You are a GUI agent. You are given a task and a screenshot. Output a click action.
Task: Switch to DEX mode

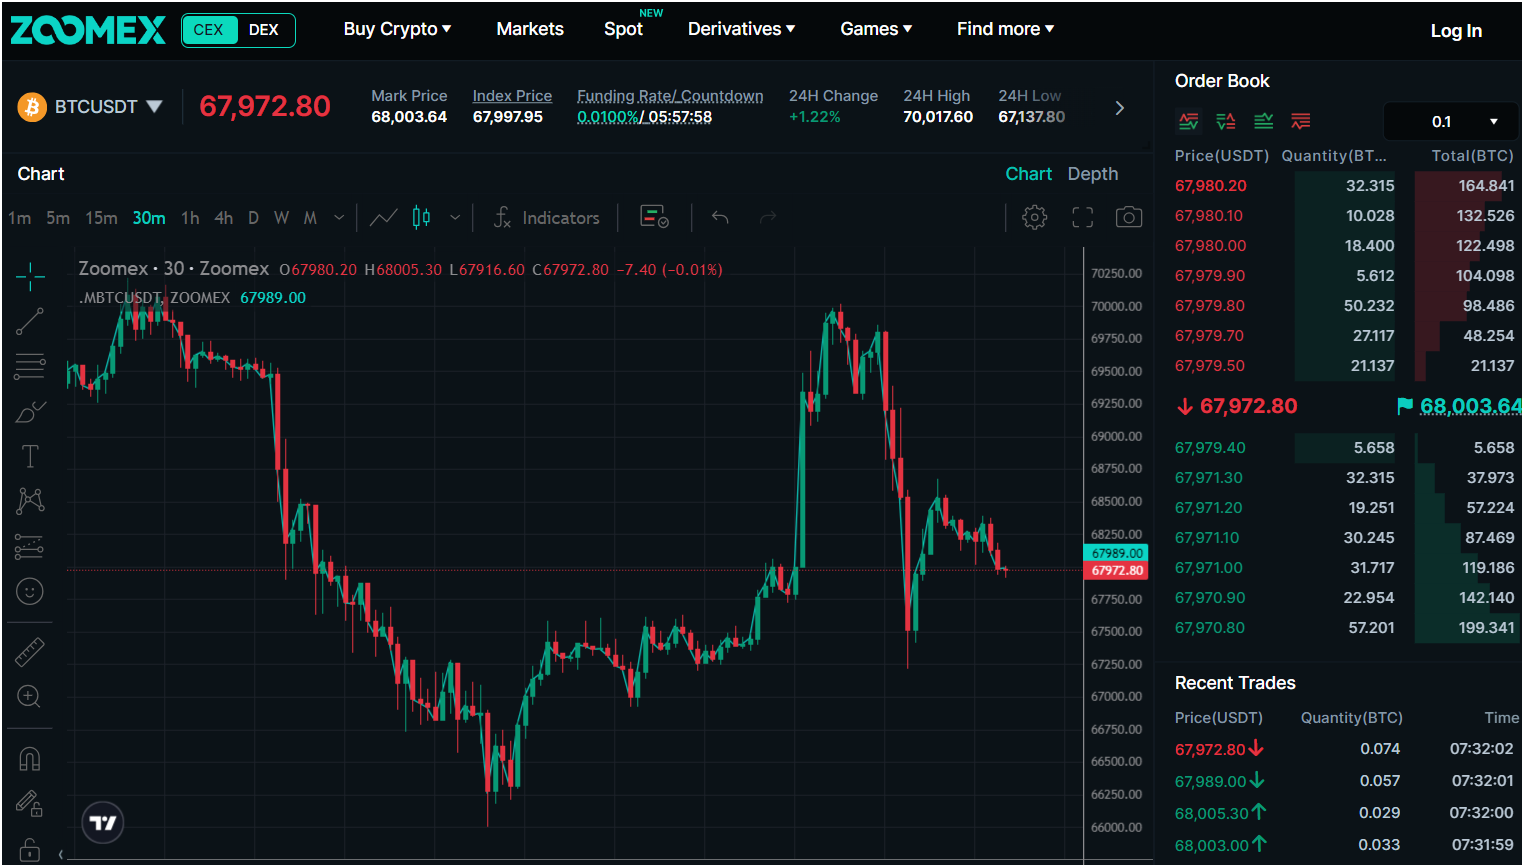tap(264, 30)
